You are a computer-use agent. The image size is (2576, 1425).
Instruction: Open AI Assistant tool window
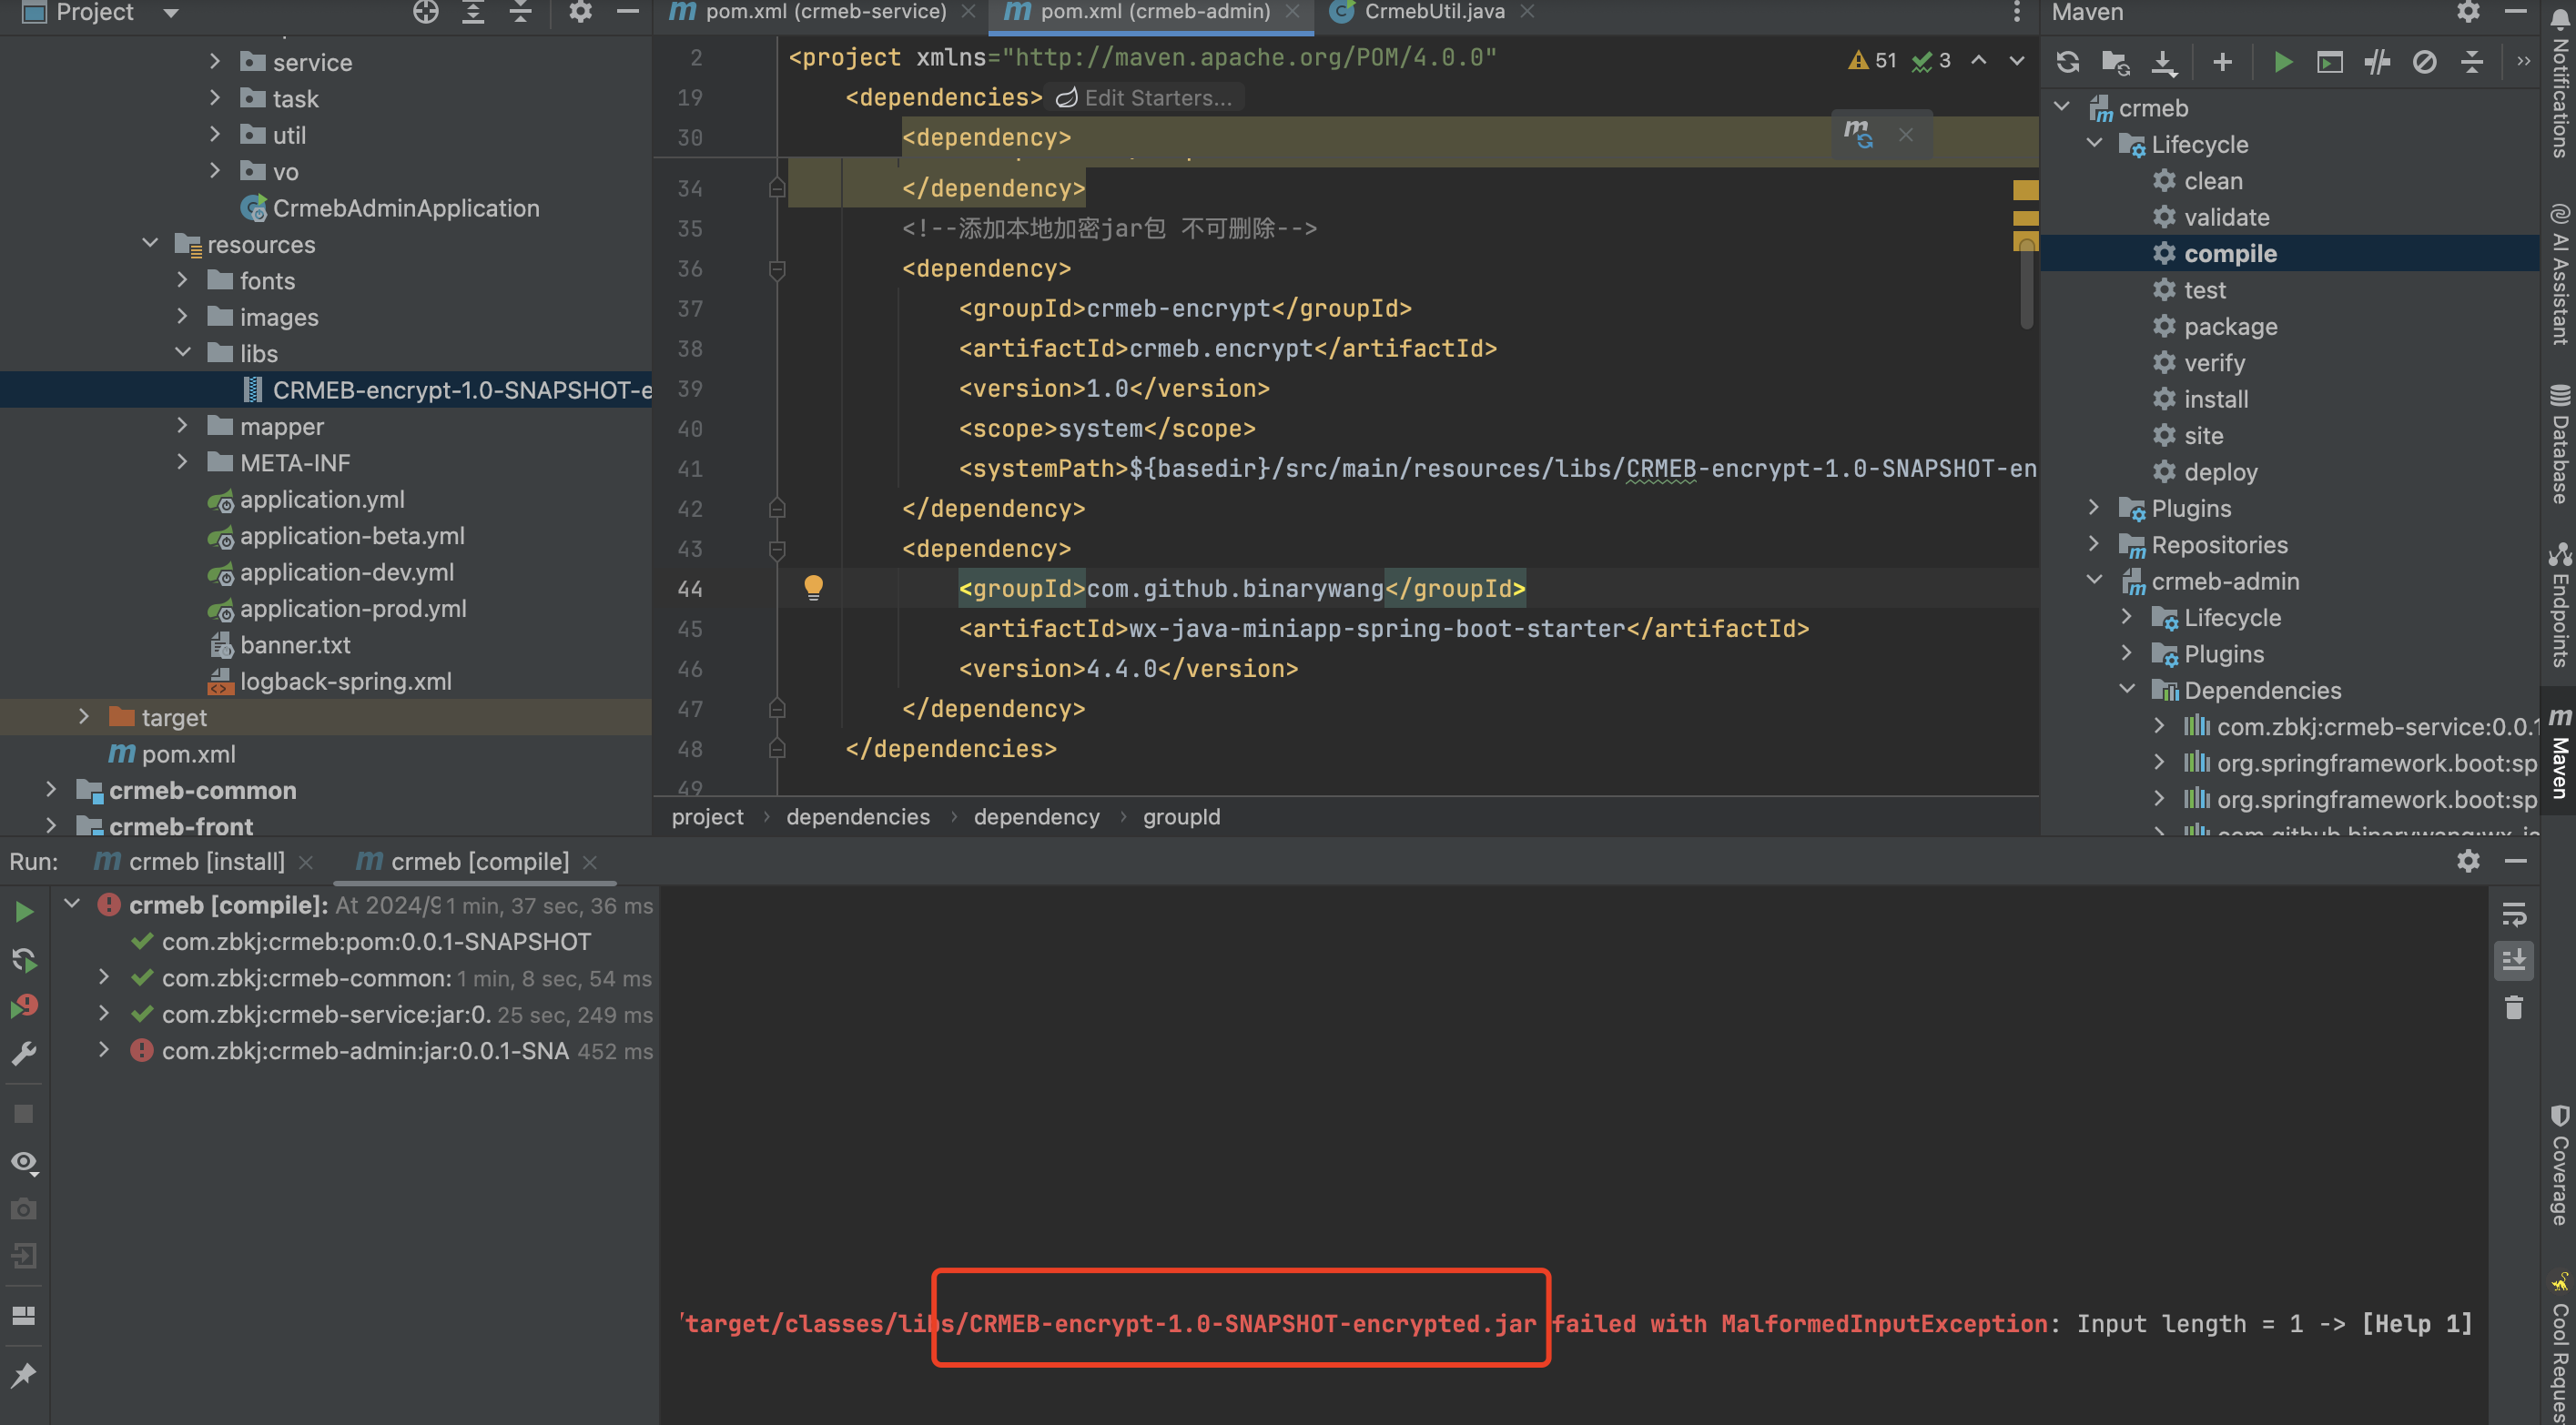(x=2559, y=274)
